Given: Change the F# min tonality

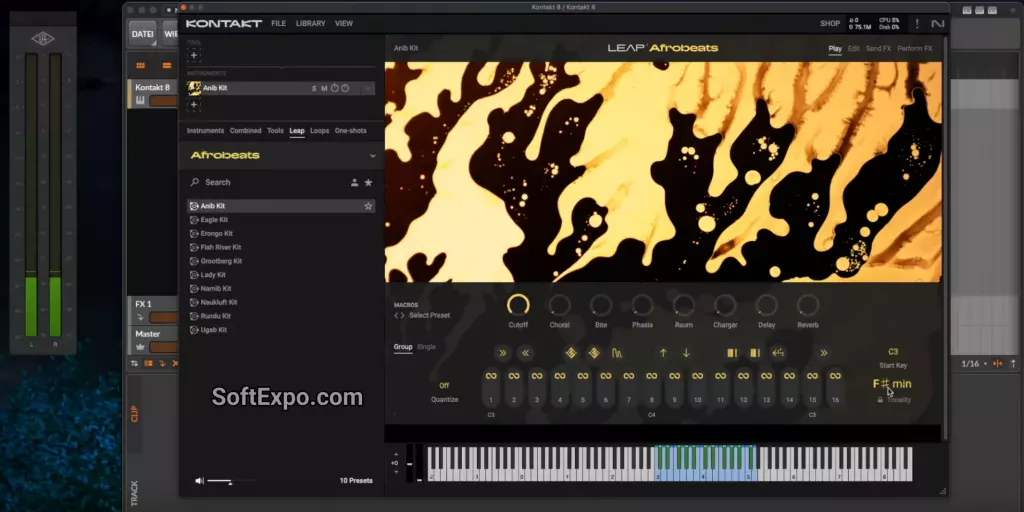Looking at the screenshot, I should coord(892,384).
